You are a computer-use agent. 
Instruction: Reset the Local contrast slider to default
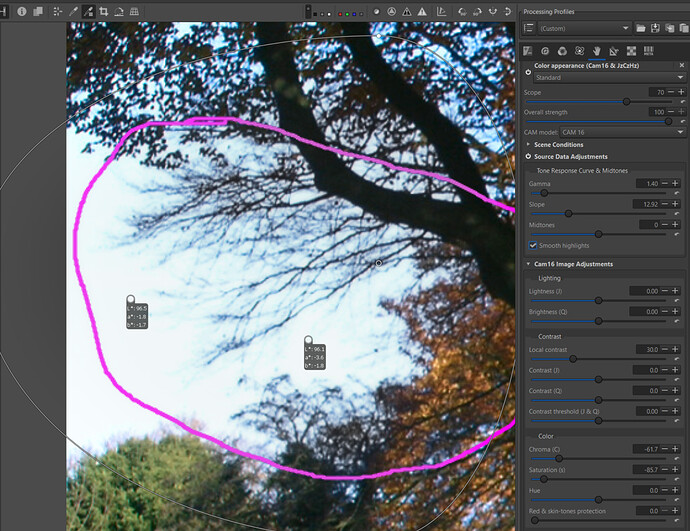point(677,359)
